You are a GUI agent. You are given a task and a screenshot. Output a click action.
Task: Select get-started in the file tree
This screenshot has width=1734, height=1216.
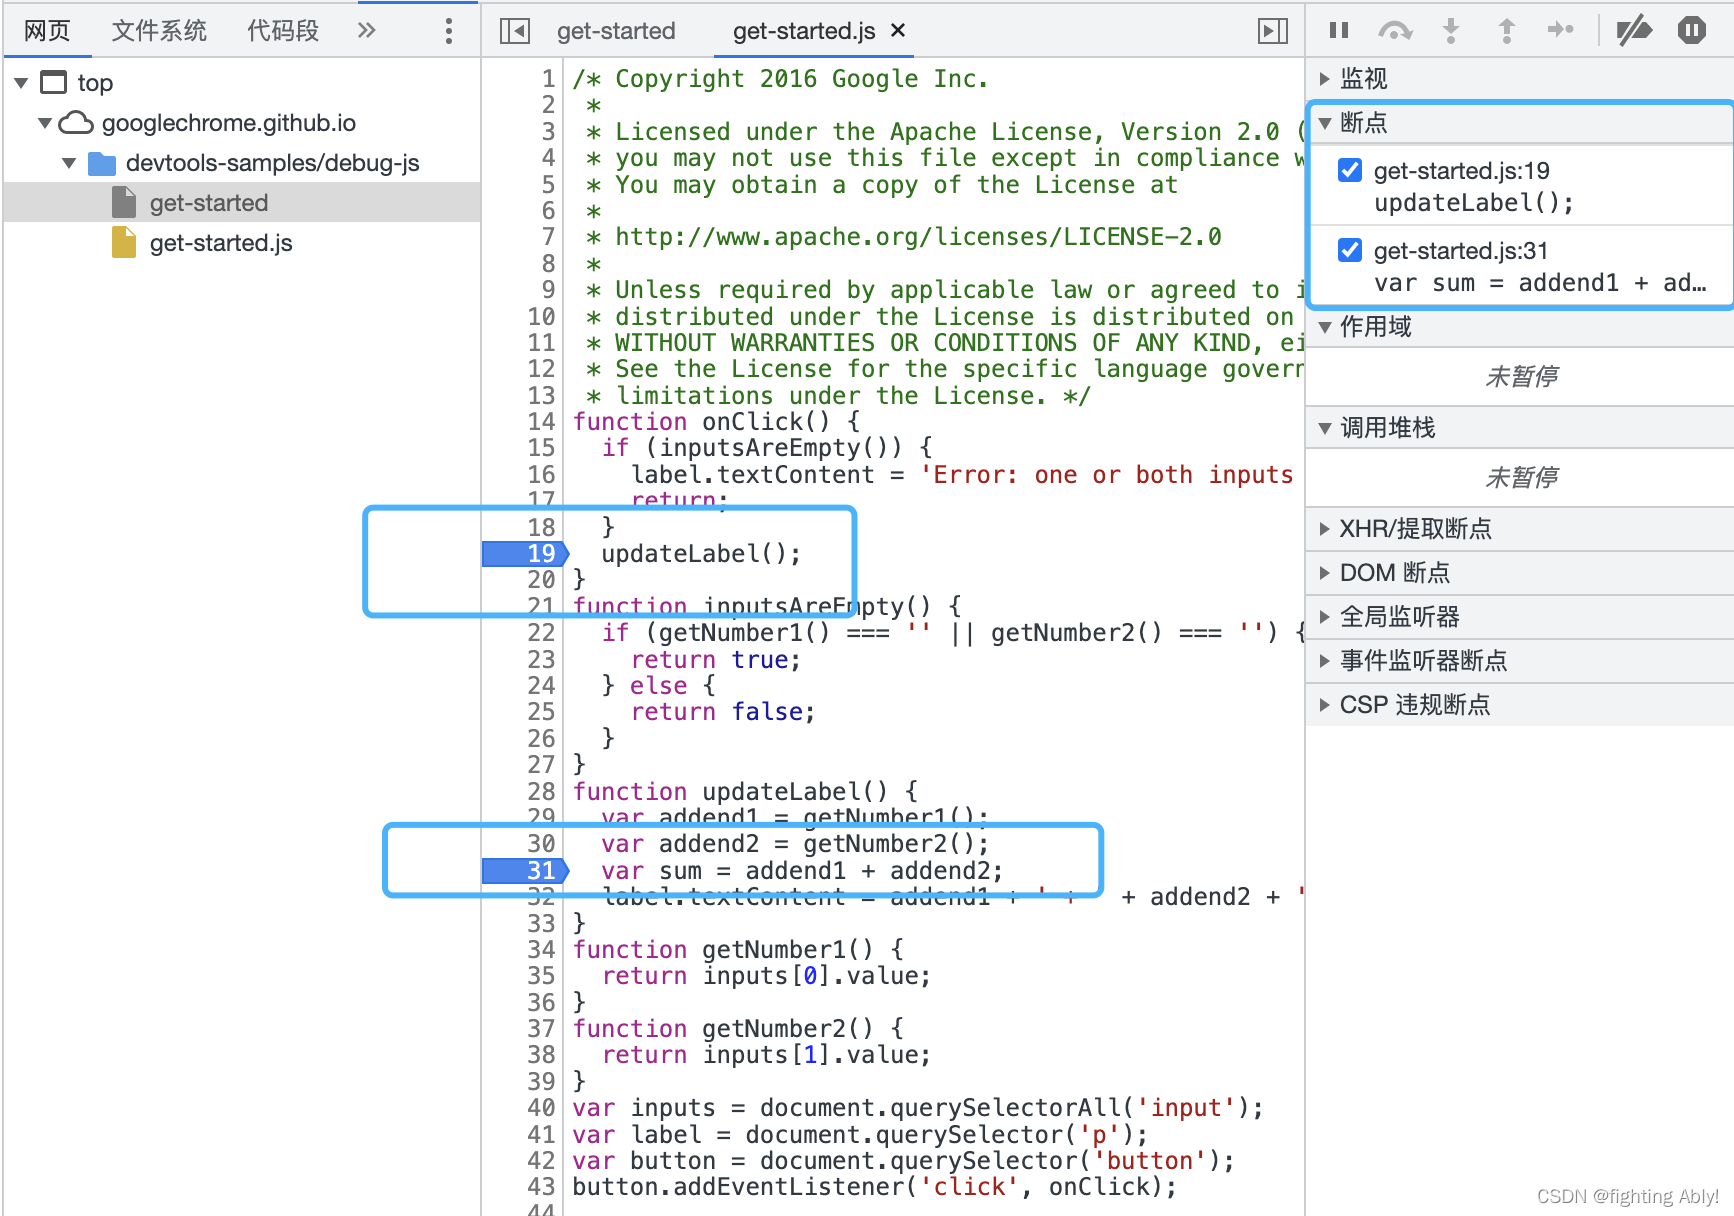[209, 203]
